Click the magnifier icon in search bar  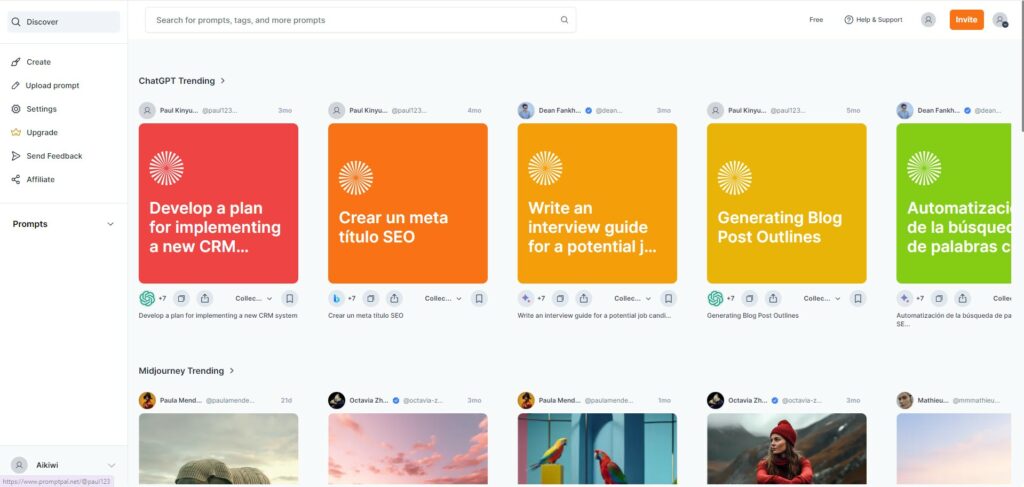tap(564, 20)
